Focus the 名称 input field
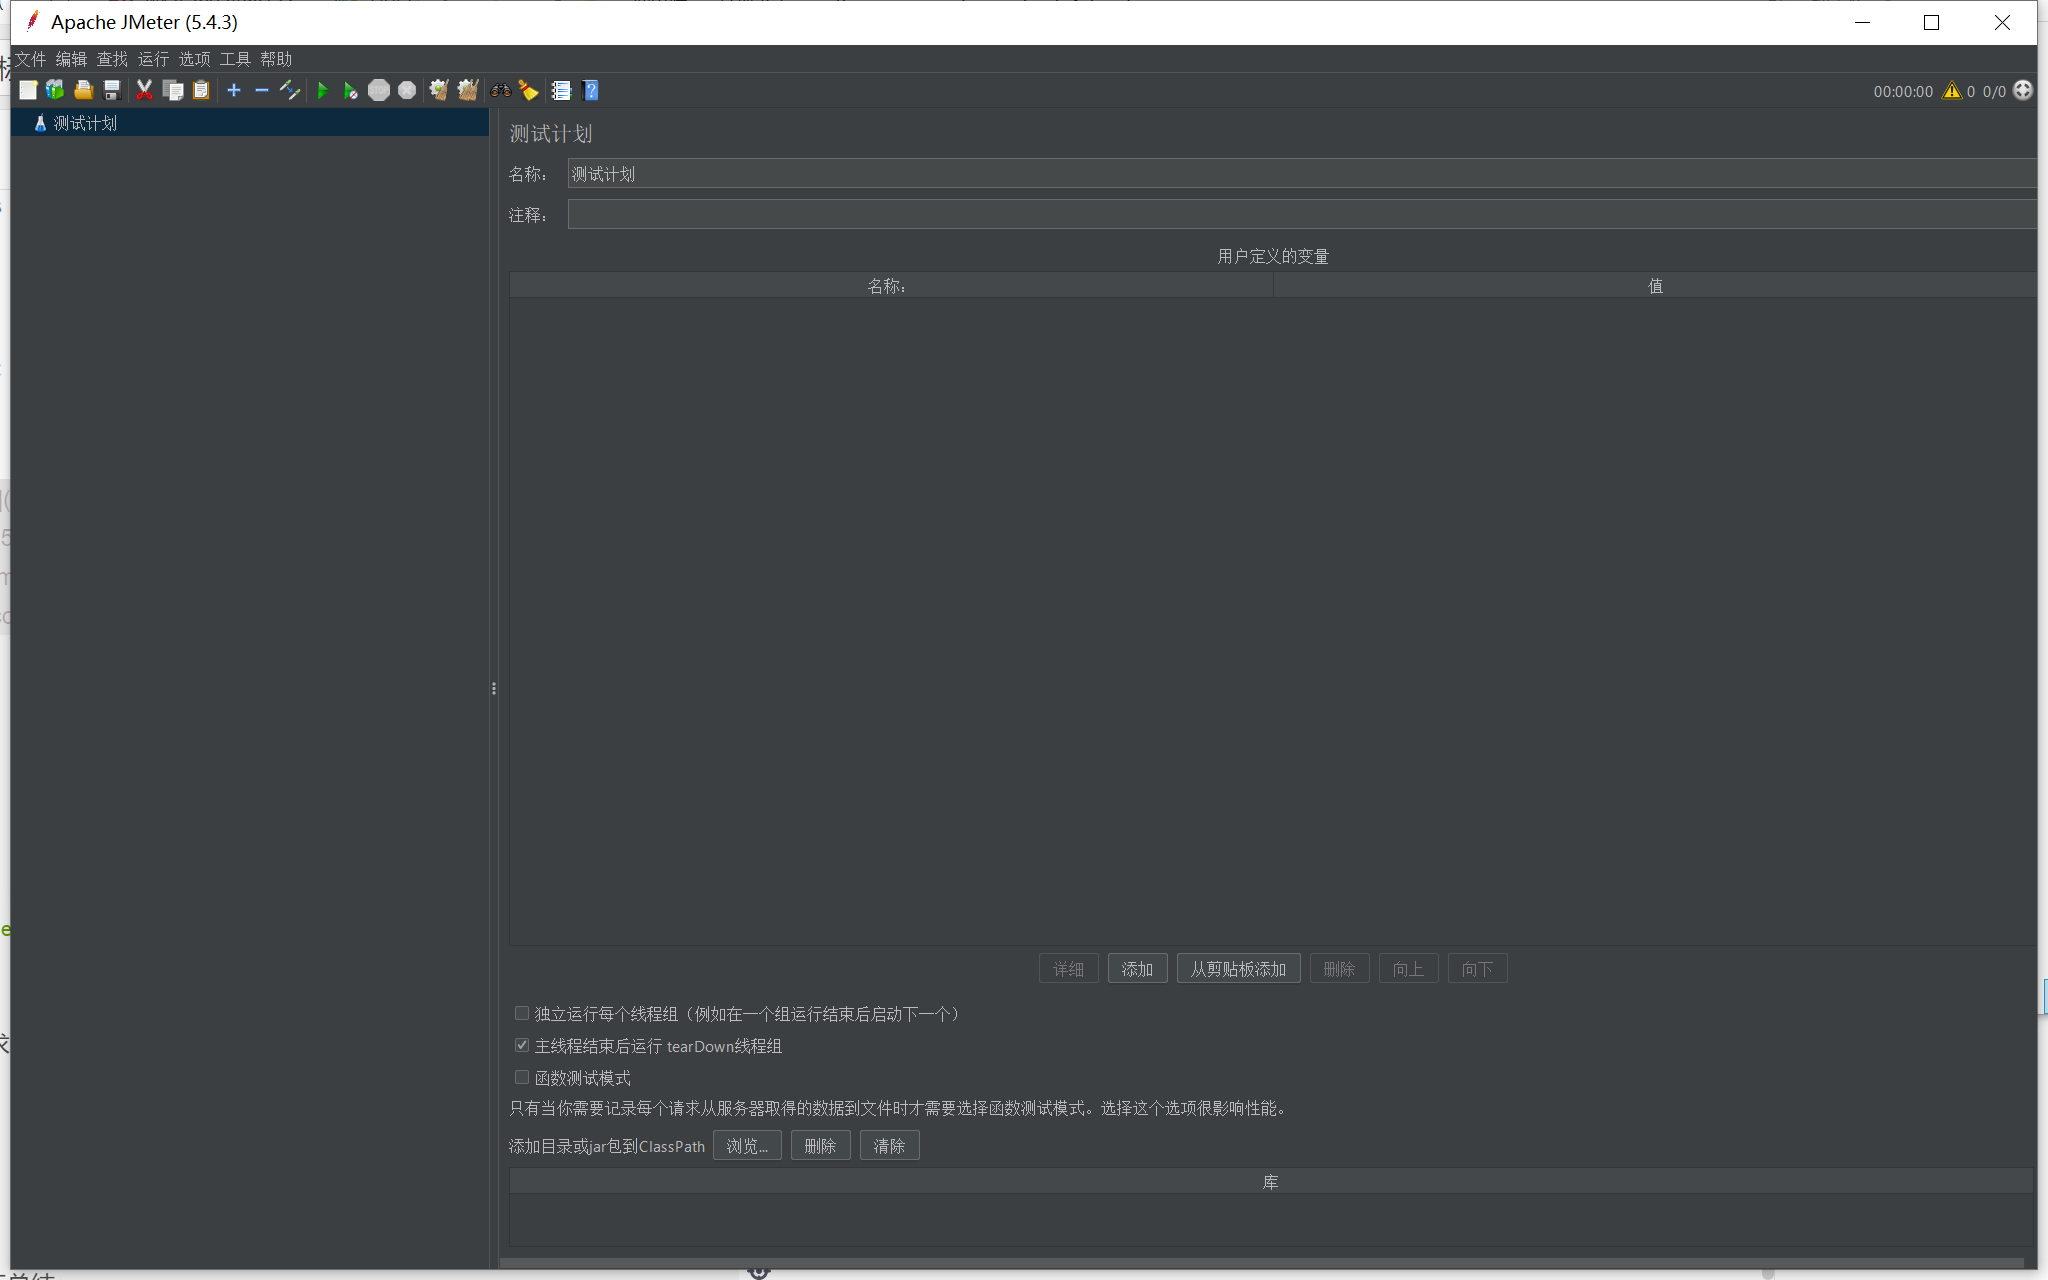Screen dimensions: 2048x1280 pyautogui.click(x=1302, y=173)
